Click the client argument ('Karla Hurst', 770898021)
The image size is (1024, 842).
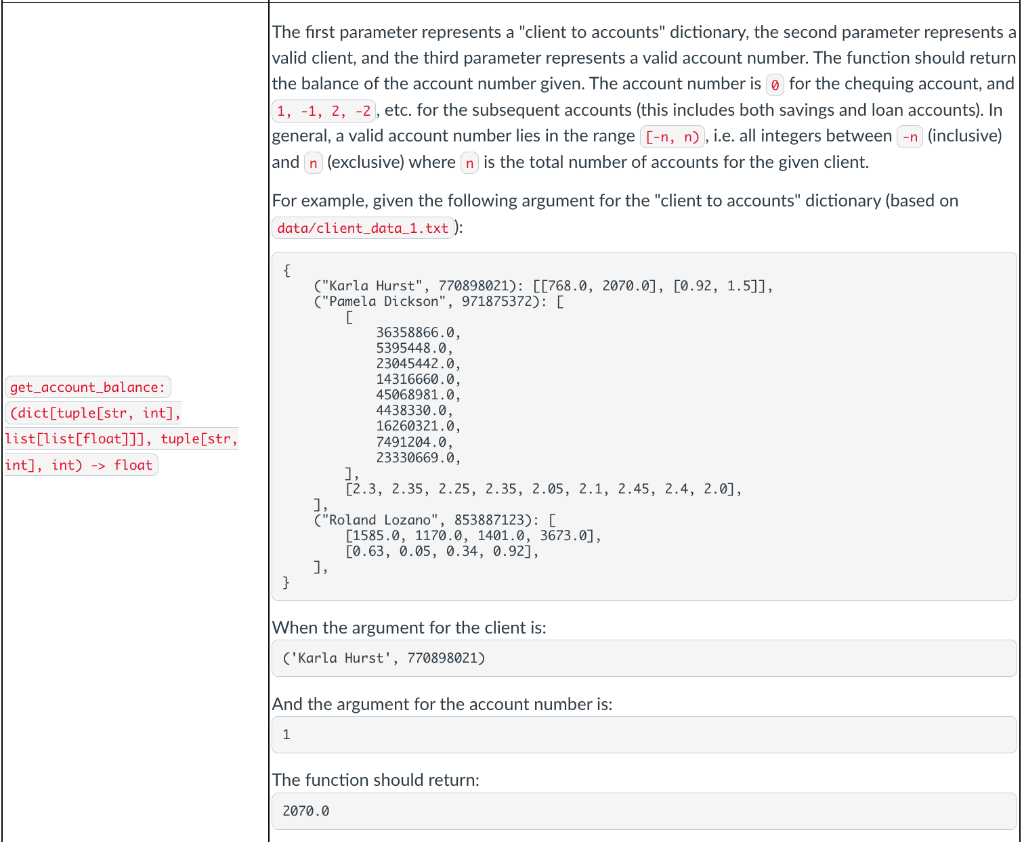tap(384, 658)
